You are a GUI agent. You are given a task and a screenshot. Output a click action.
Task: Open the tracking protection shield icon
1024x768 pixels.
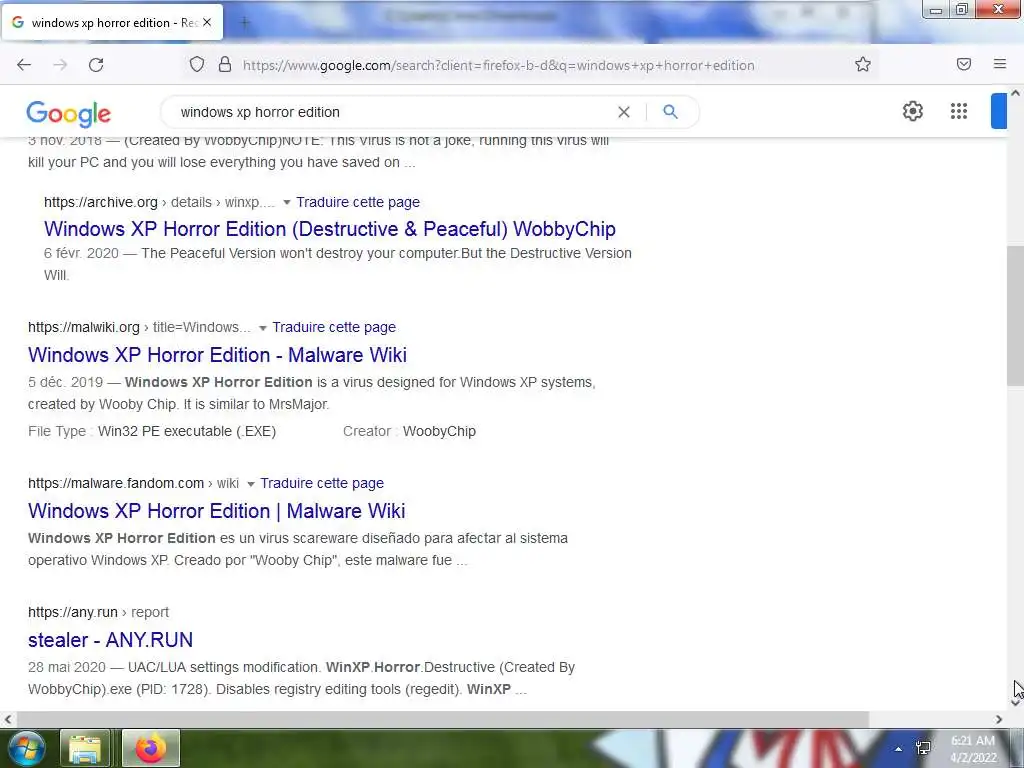[197, 64]
